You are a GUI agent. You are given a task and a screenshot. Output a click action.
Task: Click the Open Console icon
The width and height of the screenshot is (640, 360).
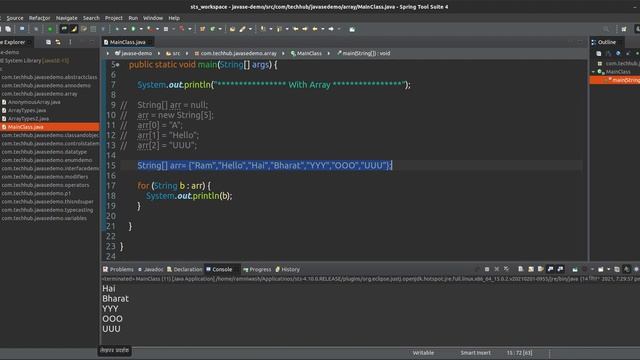[x=601, y=269]
